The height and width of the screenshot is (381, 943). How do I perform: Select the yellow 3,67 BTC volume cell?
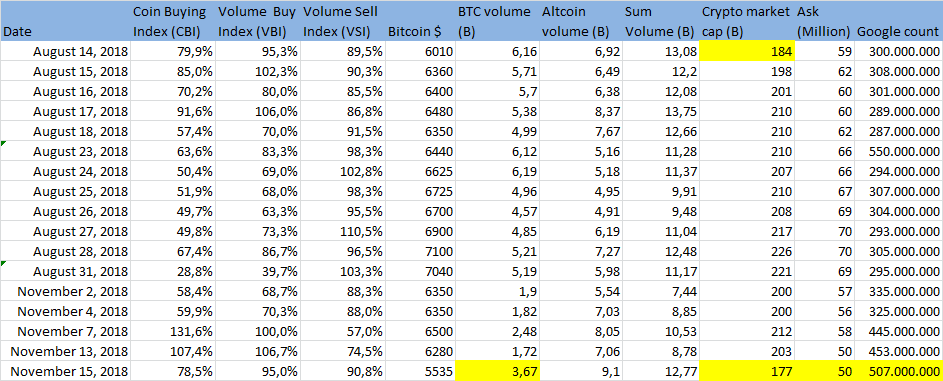pyautogui.click(x=498, y=371)
